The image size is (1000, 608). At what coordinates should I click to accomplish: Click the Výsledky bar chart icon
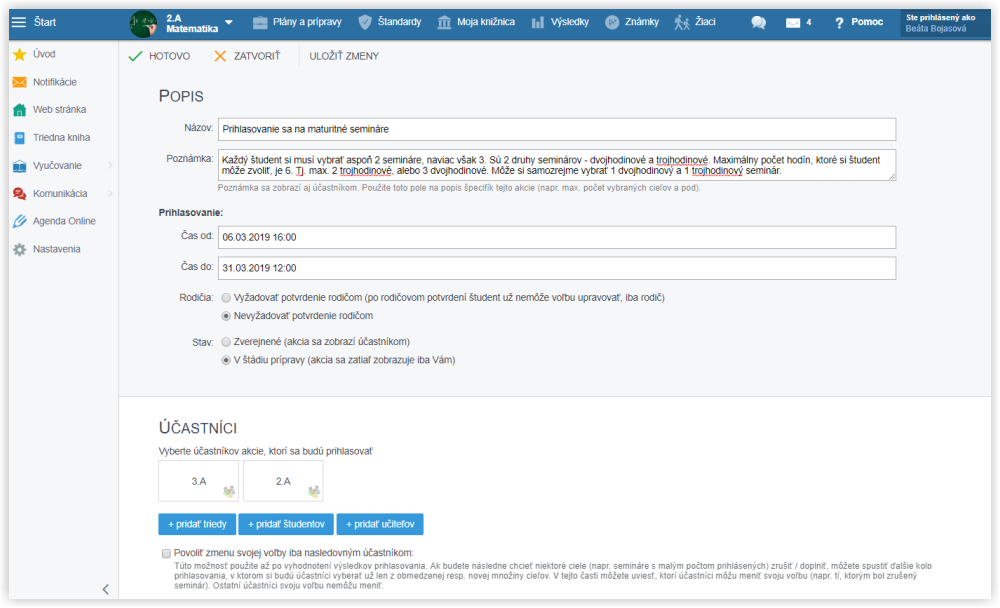click(538, 23)
